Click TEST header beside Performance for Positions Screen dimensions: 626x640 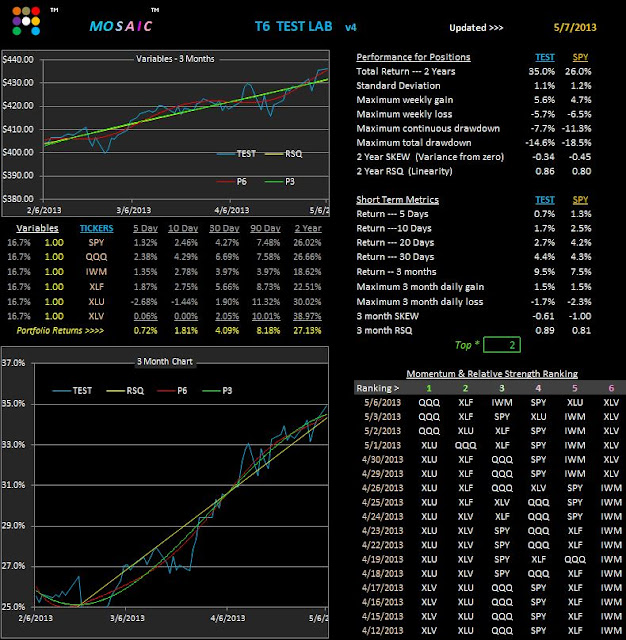(x=545, y=57)
